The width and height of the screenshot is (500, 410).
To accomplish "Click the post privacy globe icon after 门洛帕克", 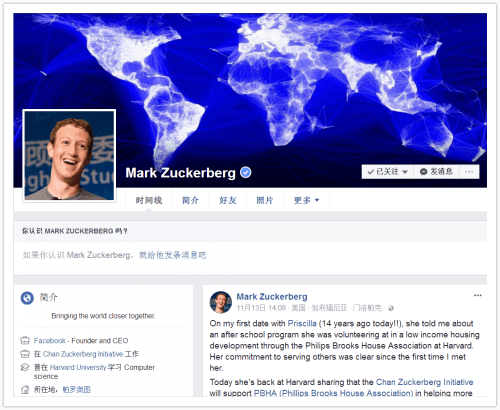I will click(391, 308).
